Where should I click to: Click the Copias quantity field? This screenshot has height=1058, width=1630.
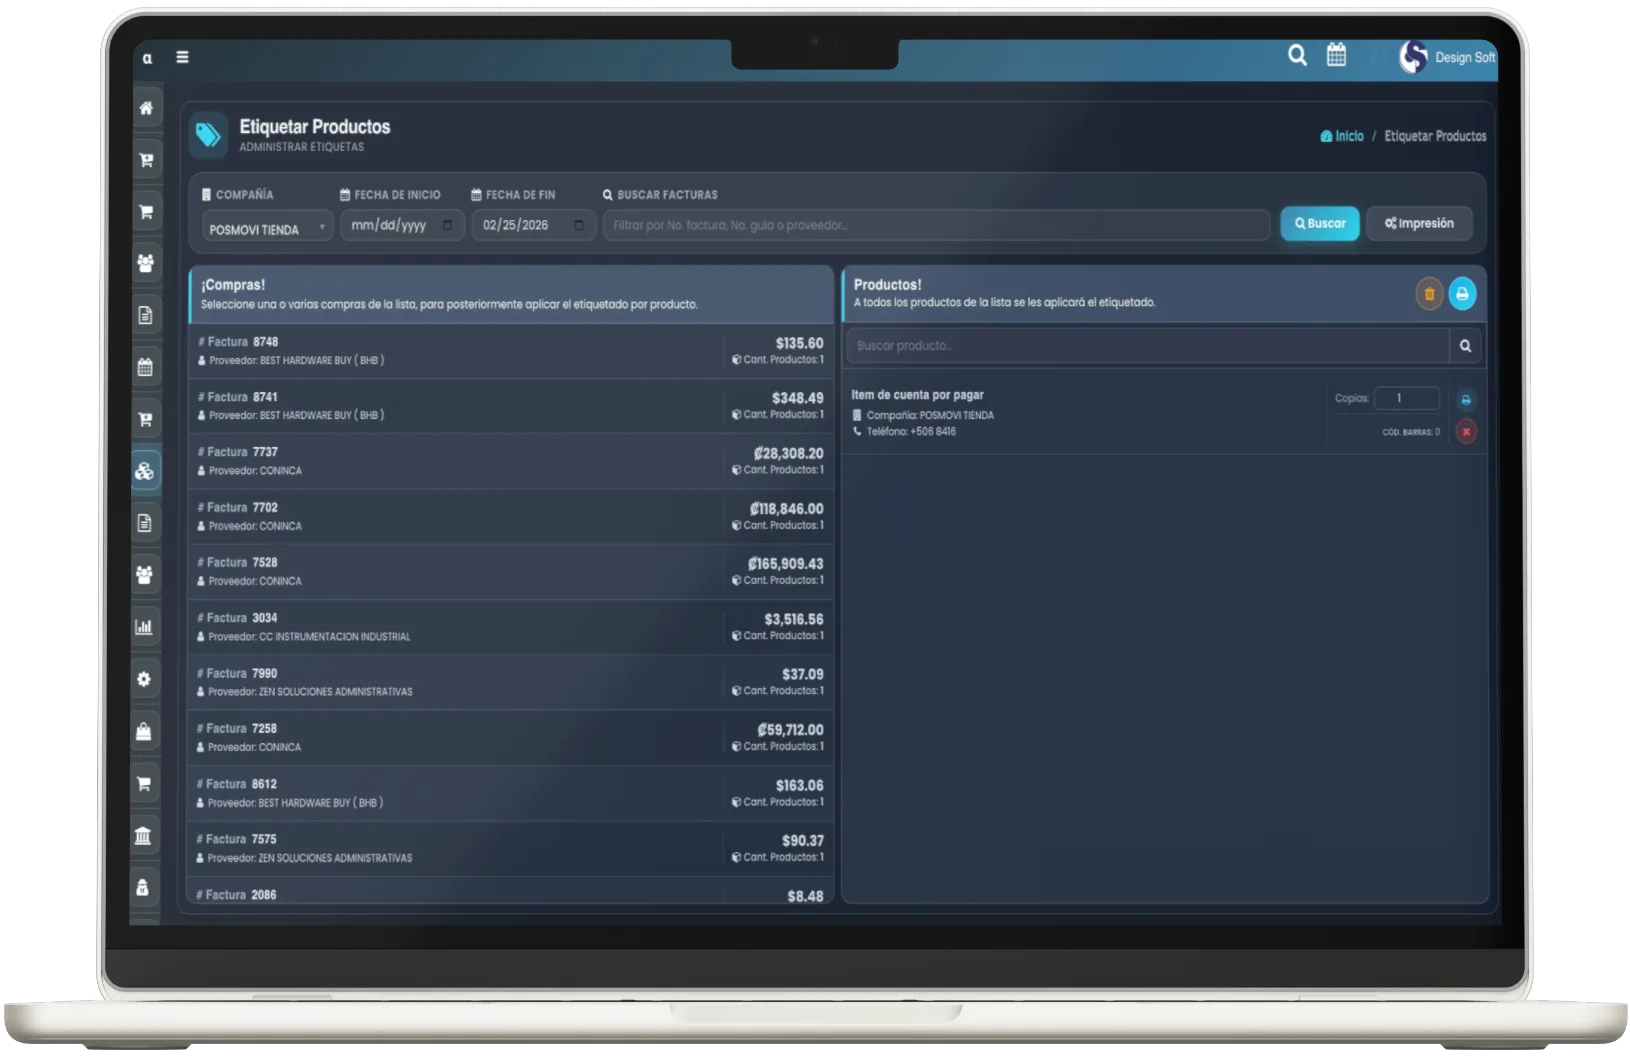(1406, 398)
